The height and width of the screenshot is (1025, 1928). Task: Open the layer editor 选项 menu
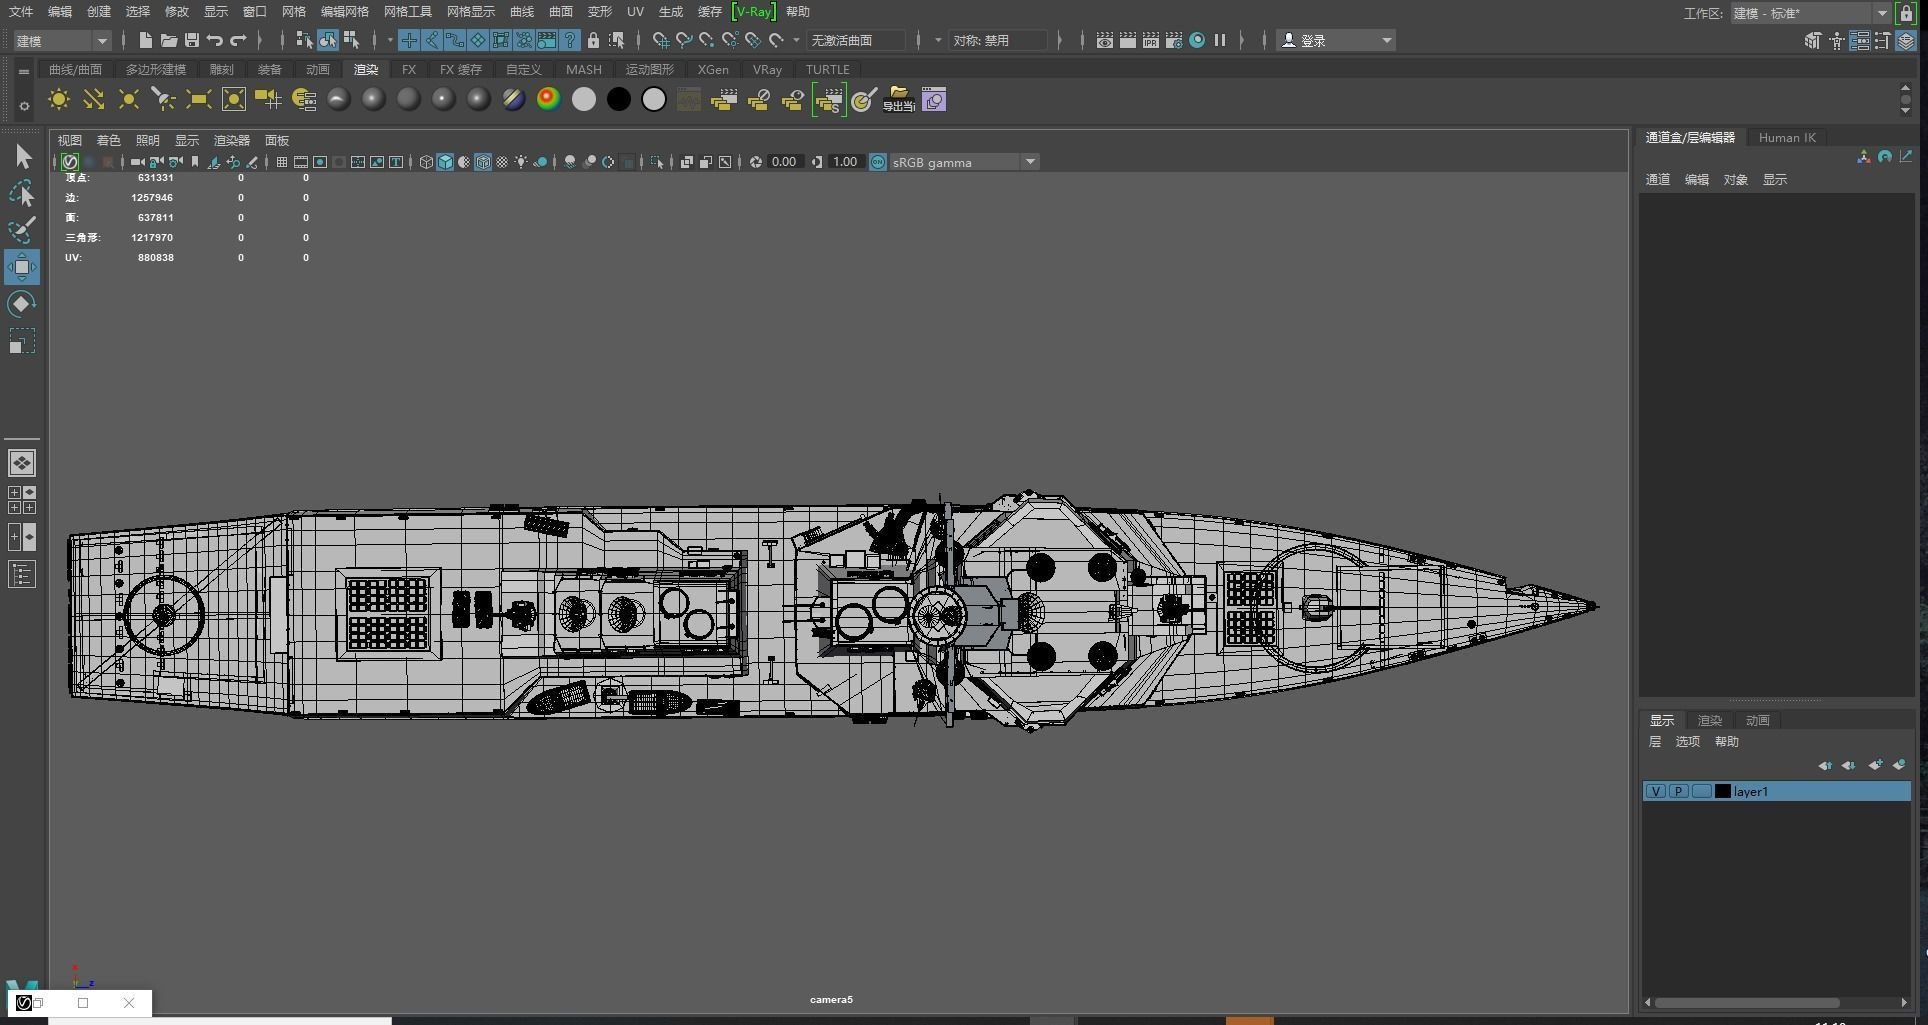(x=1688, y=742)
